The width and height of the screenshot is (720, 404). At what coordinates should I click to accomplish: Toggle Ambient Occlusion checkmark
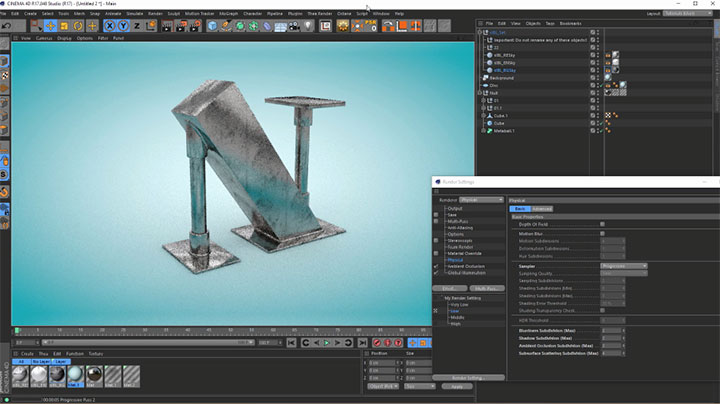click(x=436, y=266)
